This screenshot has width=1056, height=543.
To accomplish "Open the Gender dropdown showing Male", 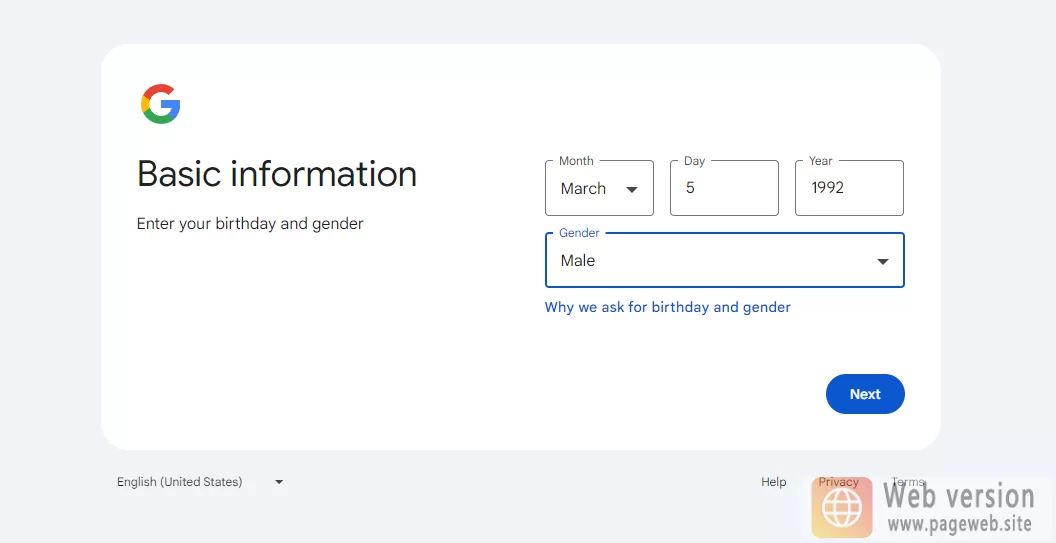I will coord(723,261).
